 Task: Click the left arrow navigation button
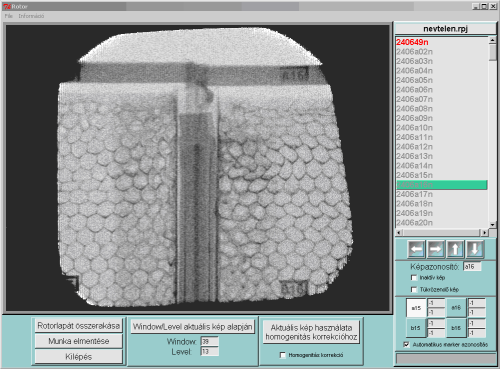click(x=416, y=249)
